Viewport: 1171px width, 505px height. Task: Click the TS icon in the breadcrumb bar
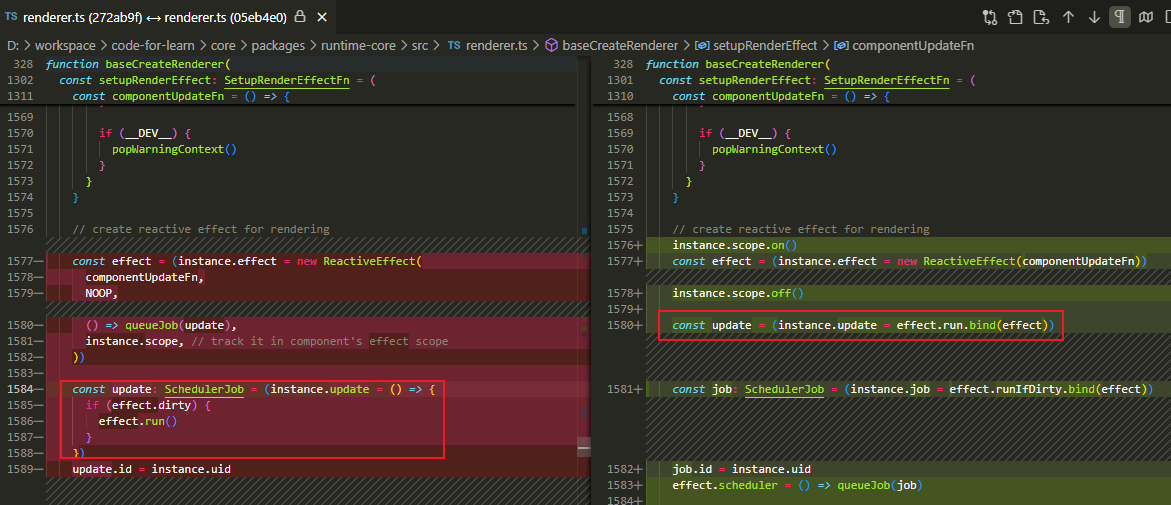pos(454,46)
